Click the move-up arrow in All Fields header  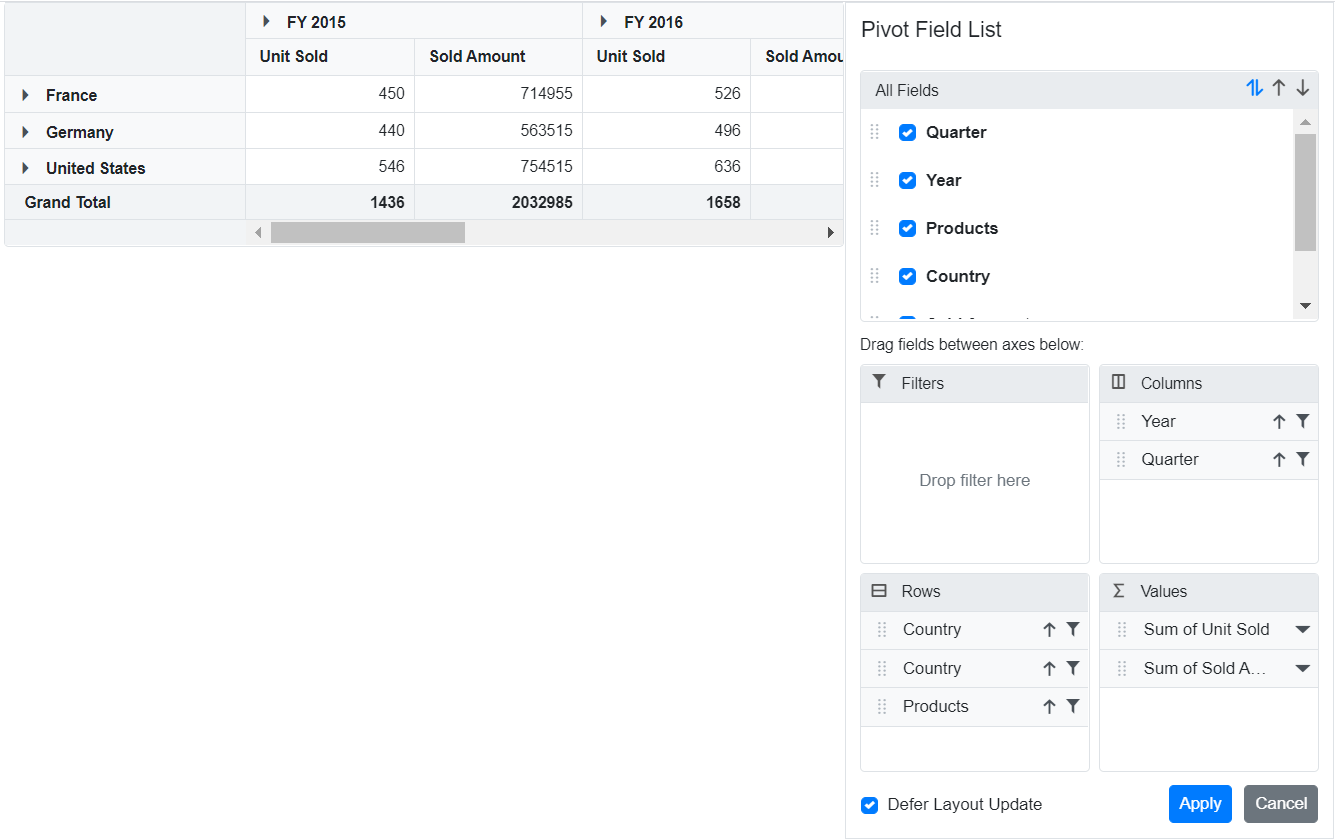coord(1279,88)
